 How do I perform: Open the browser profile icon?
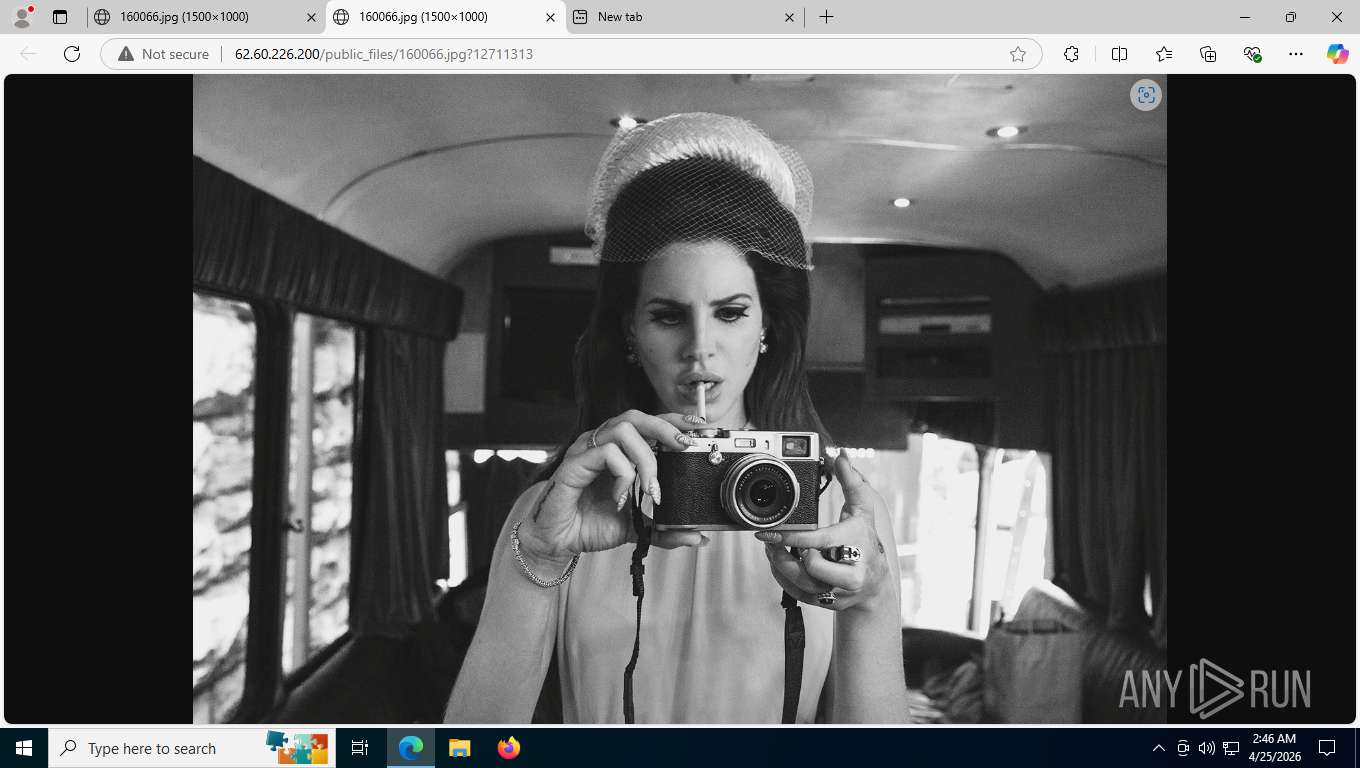(x=22, y=17)
